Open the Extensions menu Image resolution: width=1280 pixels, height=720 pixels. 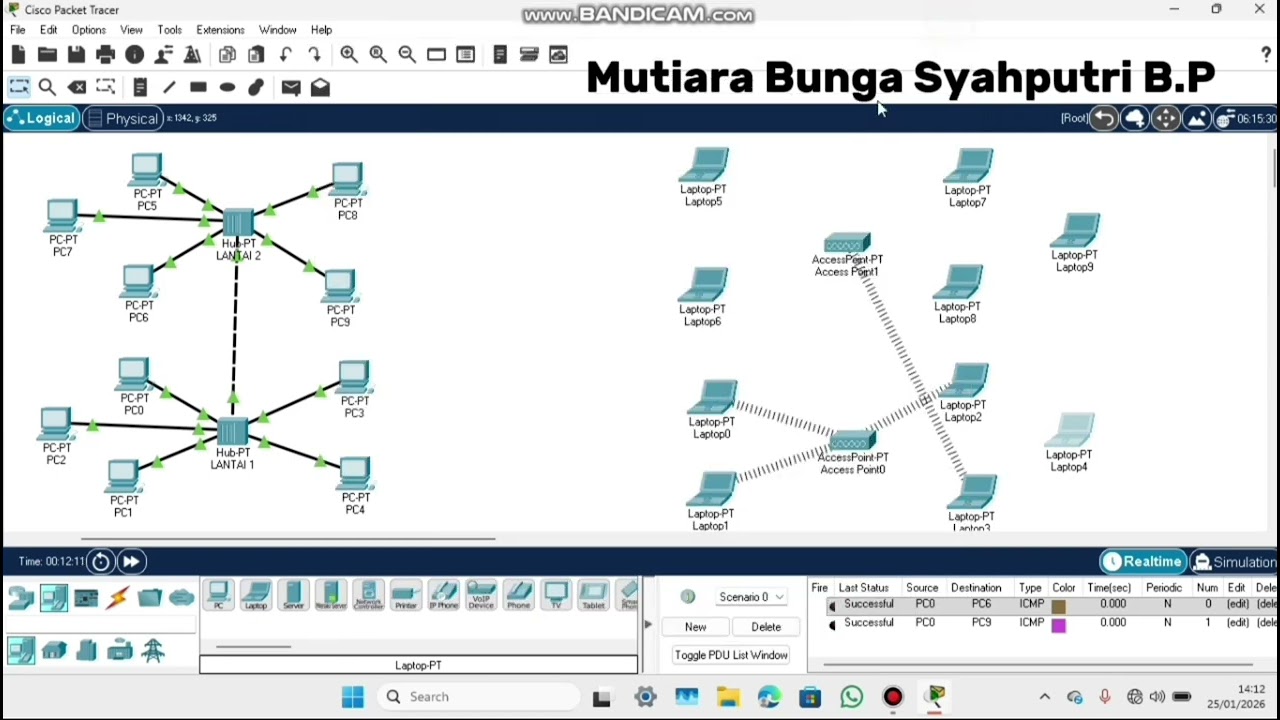click(x=220, y=30)
